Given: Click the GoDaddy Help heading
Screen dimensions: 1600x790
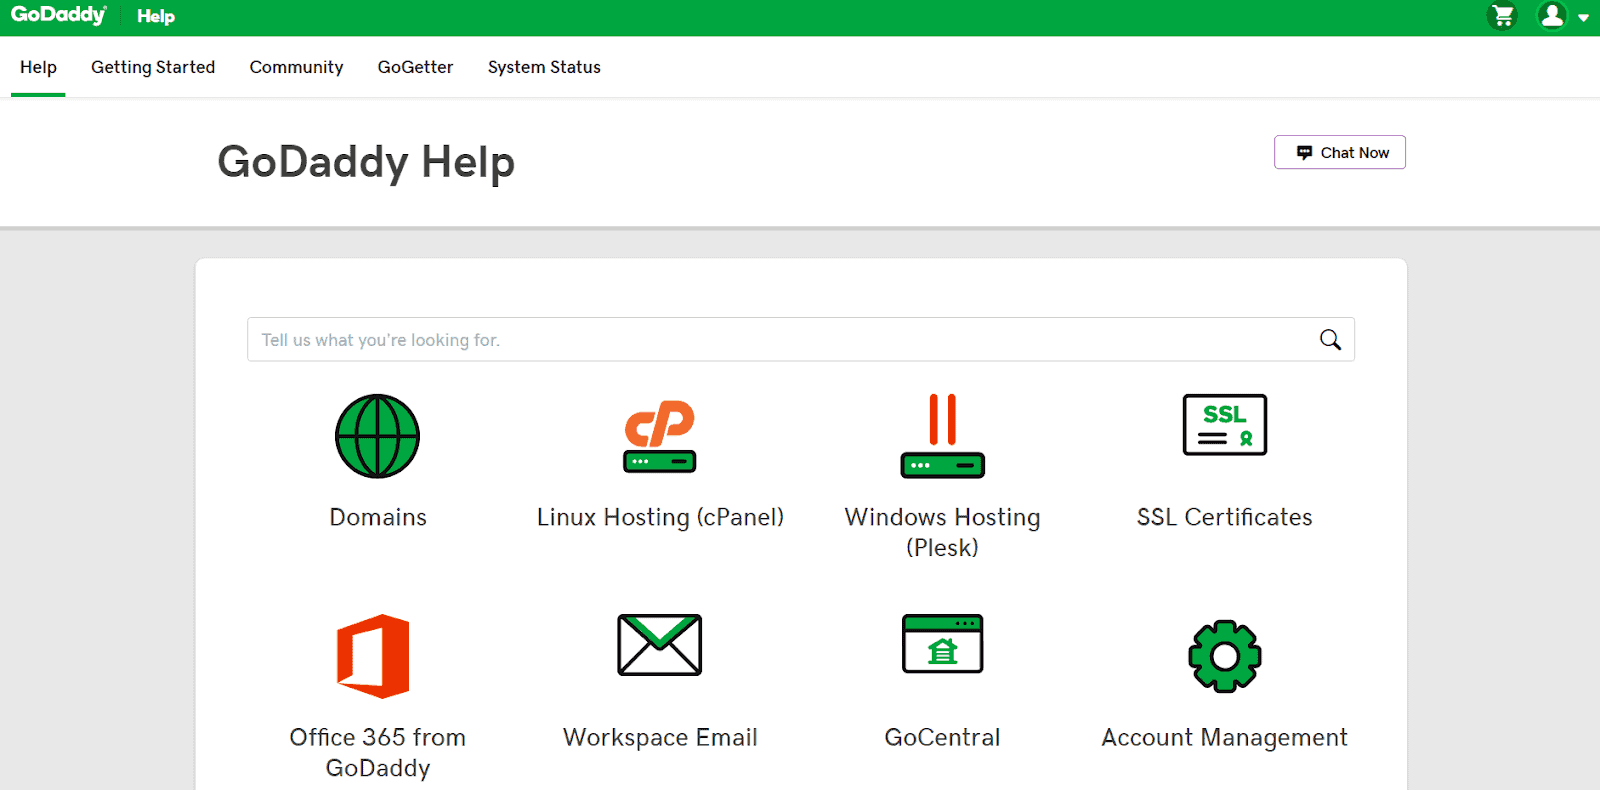Looking at the screenshot, I should pyautogui.click(x=366, y=162).
